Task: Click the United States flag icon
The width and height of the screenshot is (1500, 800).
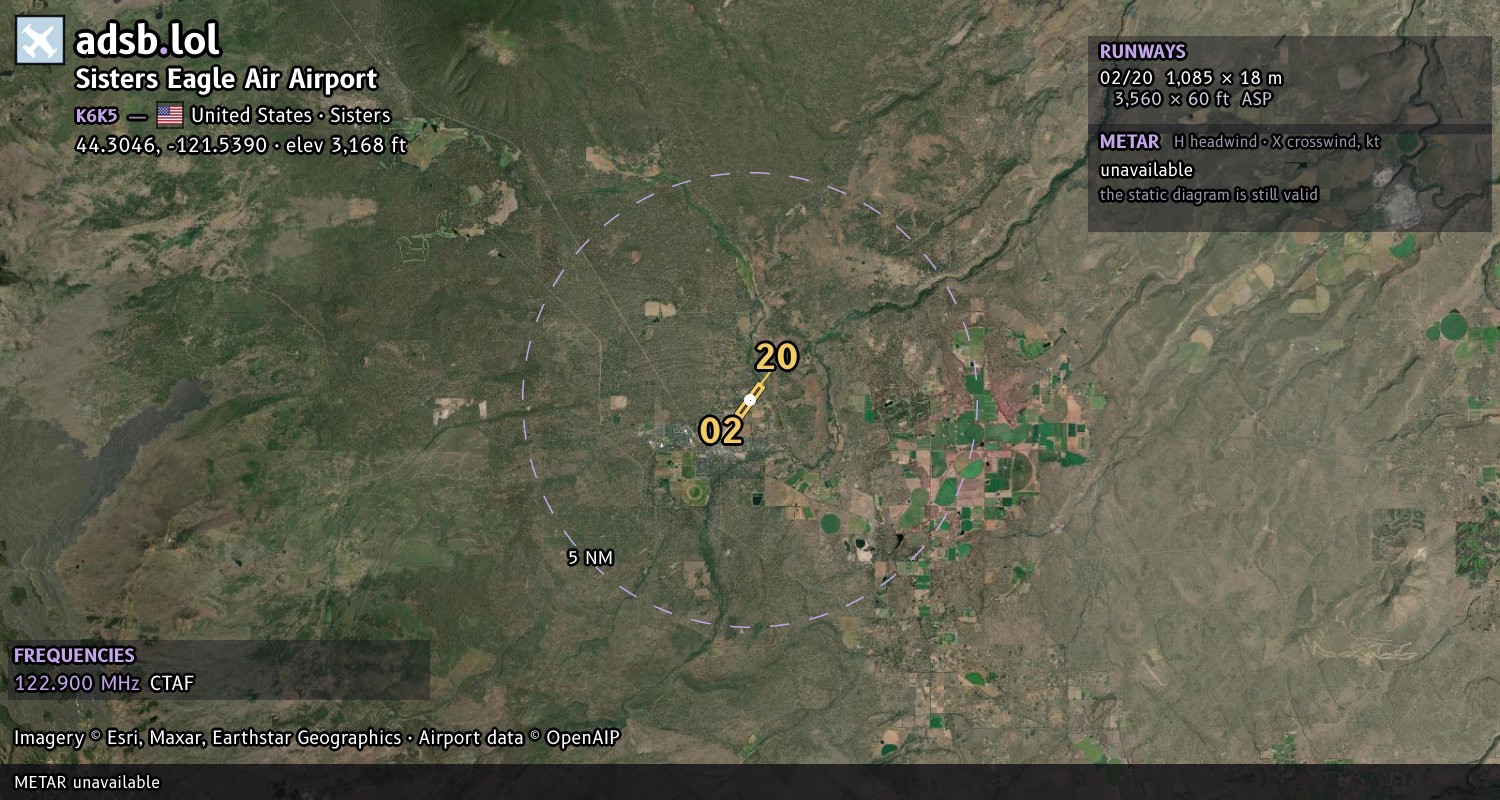Action: click(170, 115)
